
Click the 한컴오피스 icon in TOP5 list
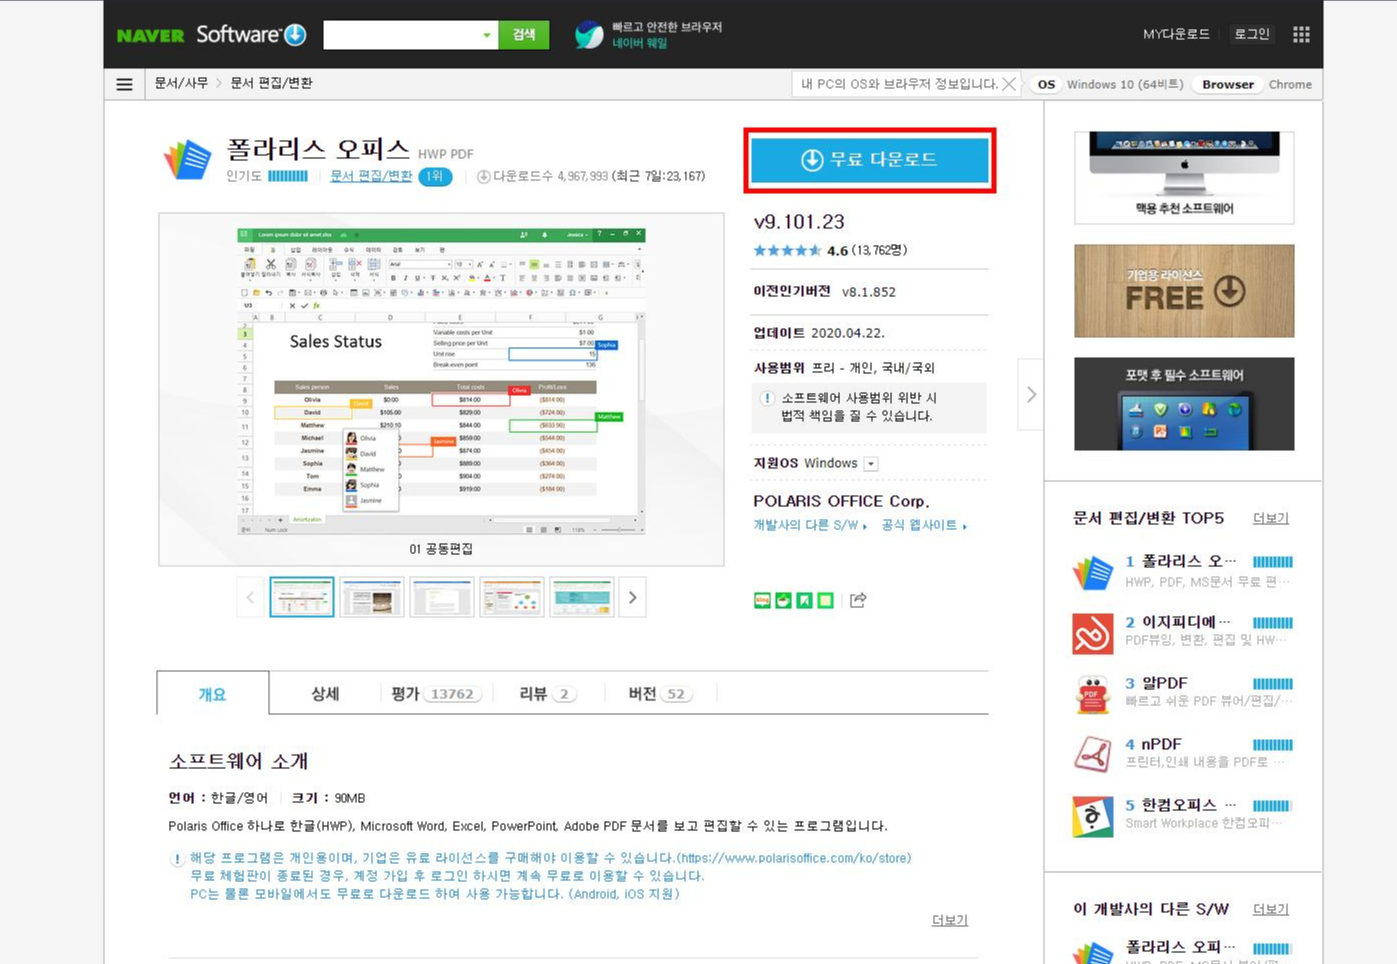(x=1092, y=816)
